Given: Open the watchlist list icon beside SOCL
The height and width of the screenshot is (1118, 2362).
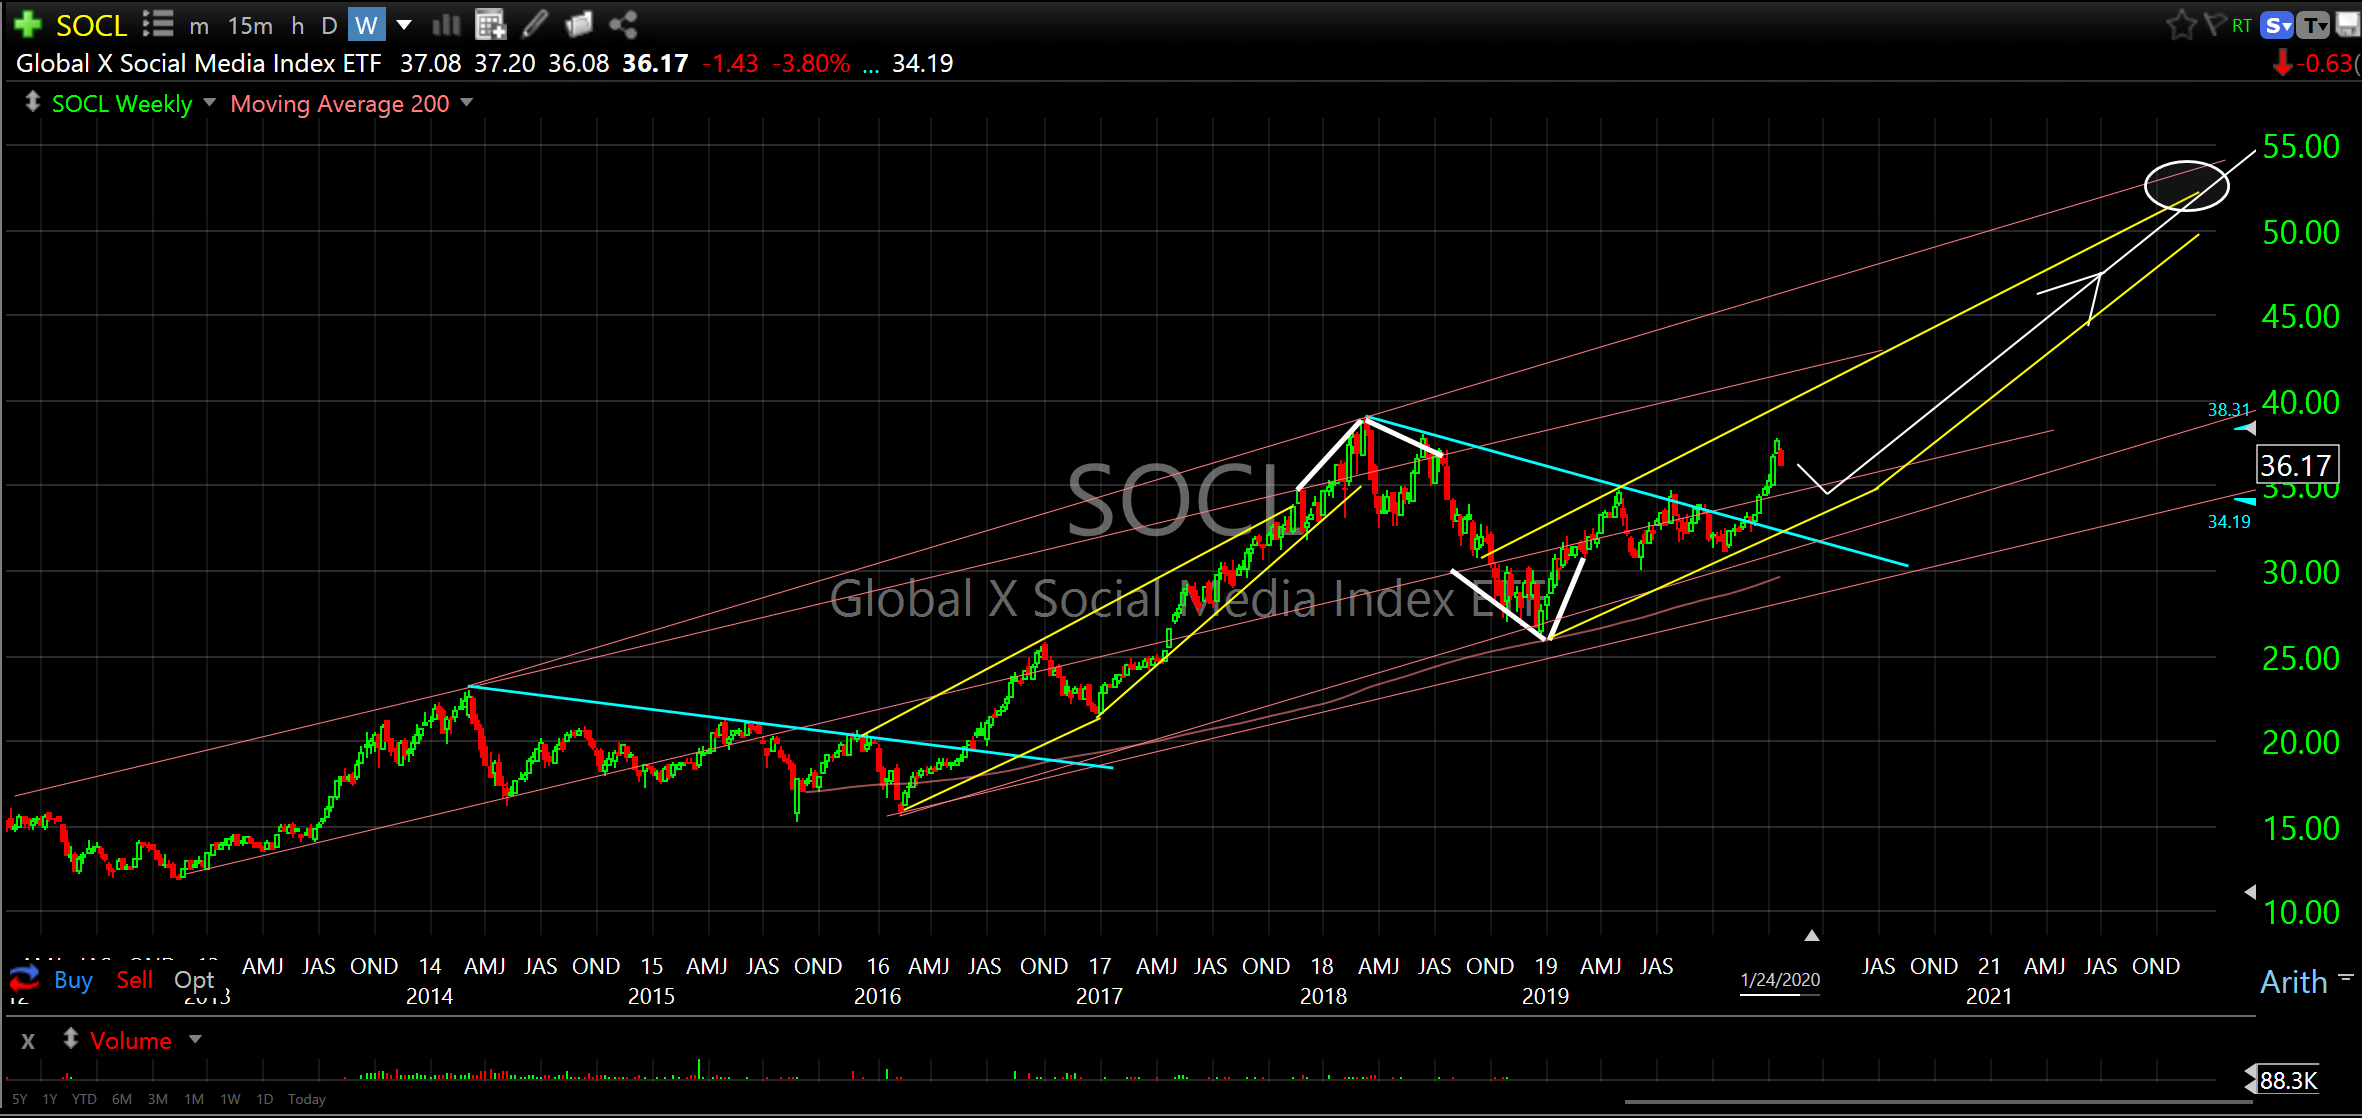Looking at the screenshot, I should 158,24.
